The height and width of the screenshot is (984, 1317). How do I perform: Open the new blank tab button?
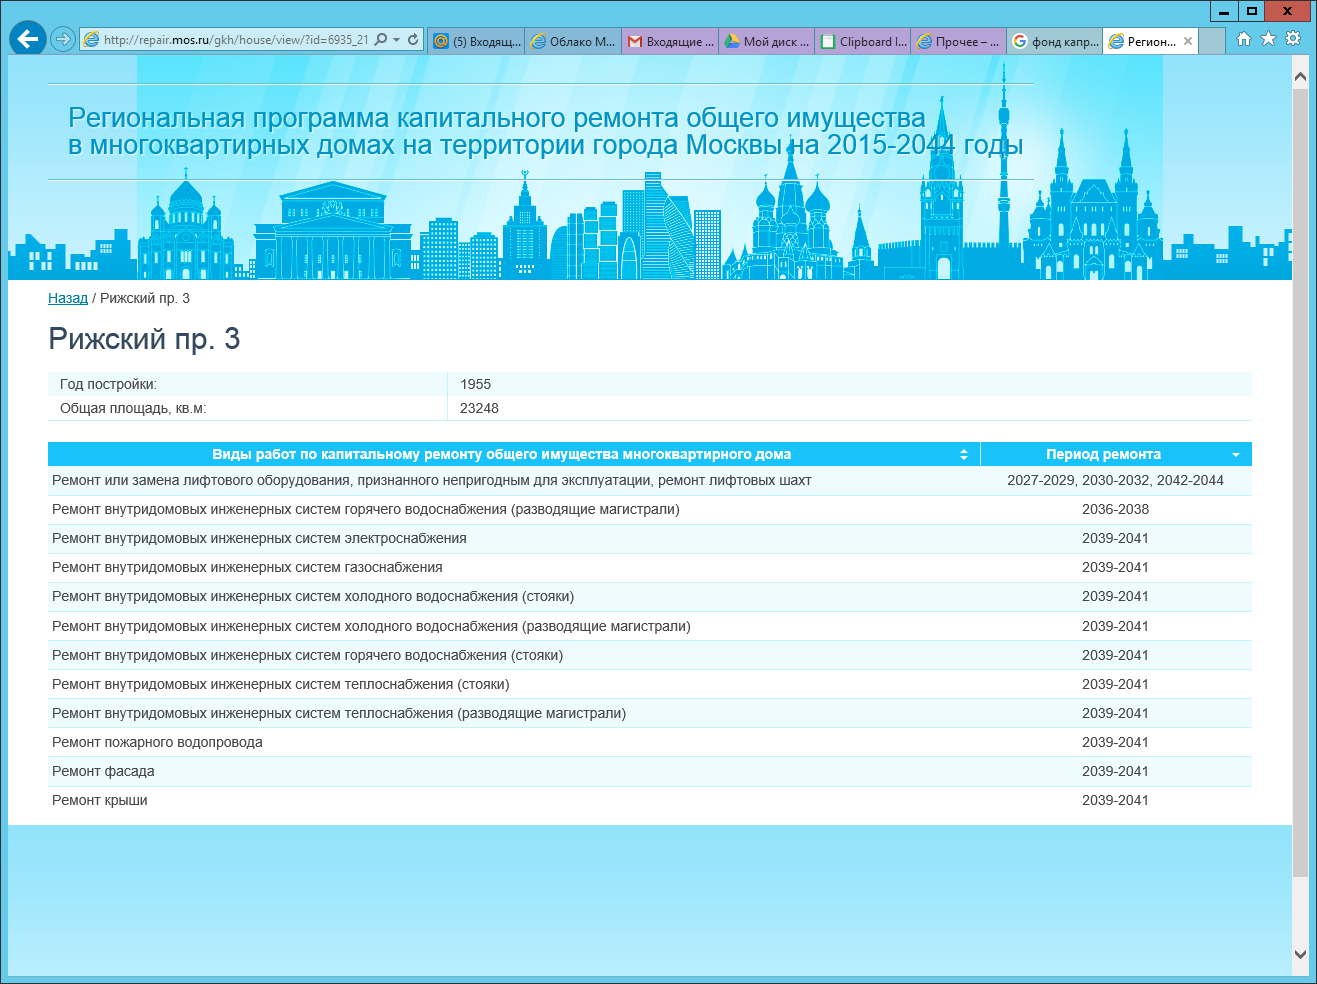coord(1211,41)
